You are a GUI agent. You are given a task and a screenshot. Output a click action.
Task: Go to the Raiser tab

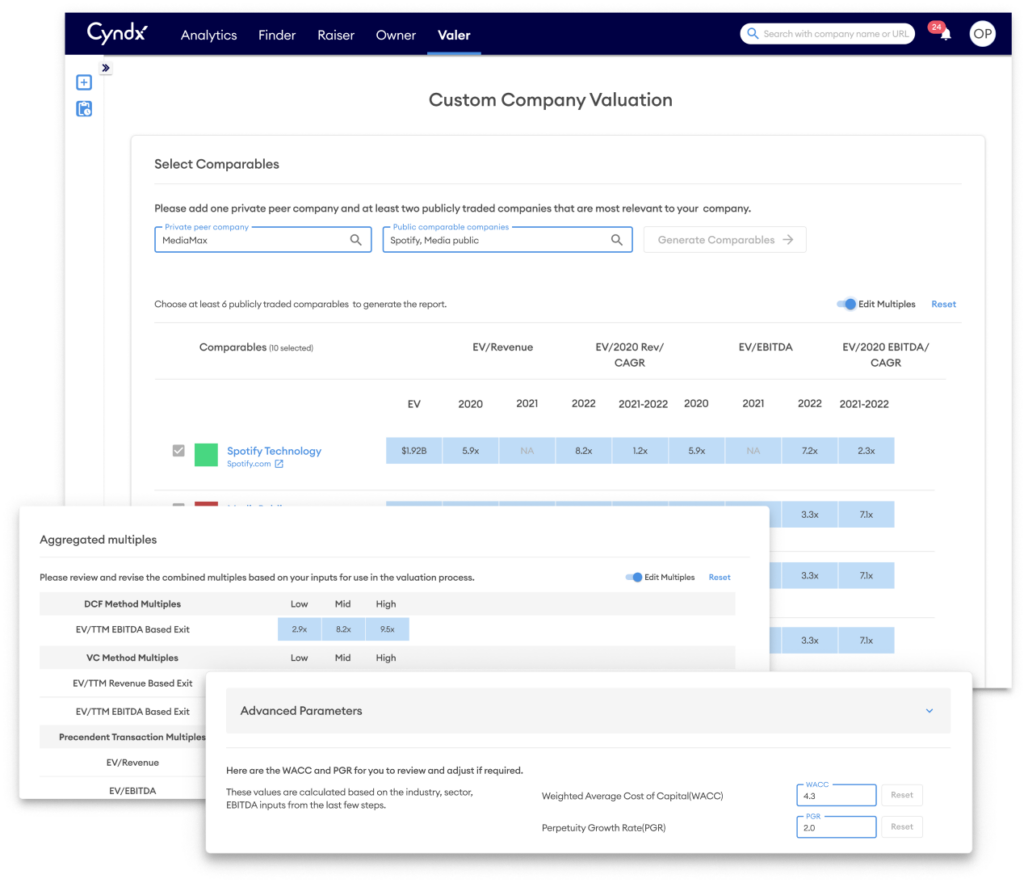[336, 35]
